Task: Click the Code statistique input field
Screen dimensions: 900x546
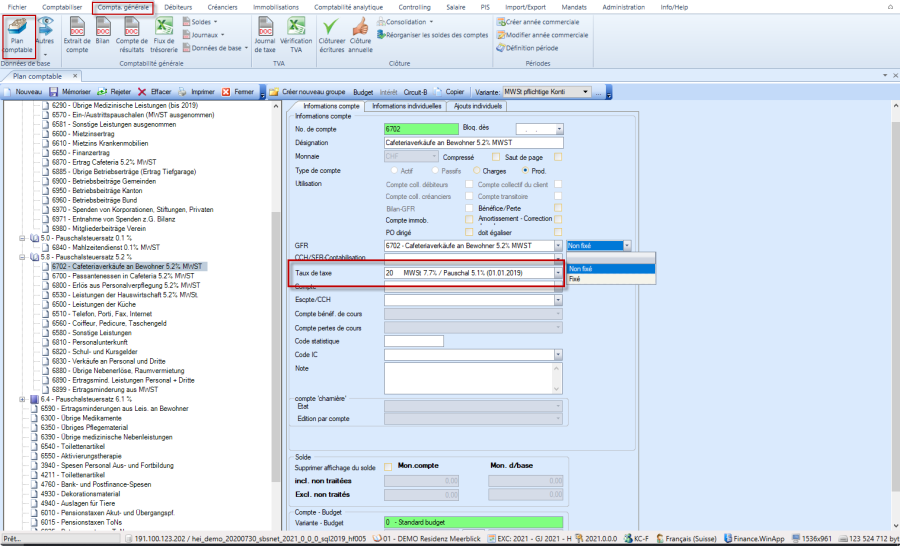Action: pos(414,341)
